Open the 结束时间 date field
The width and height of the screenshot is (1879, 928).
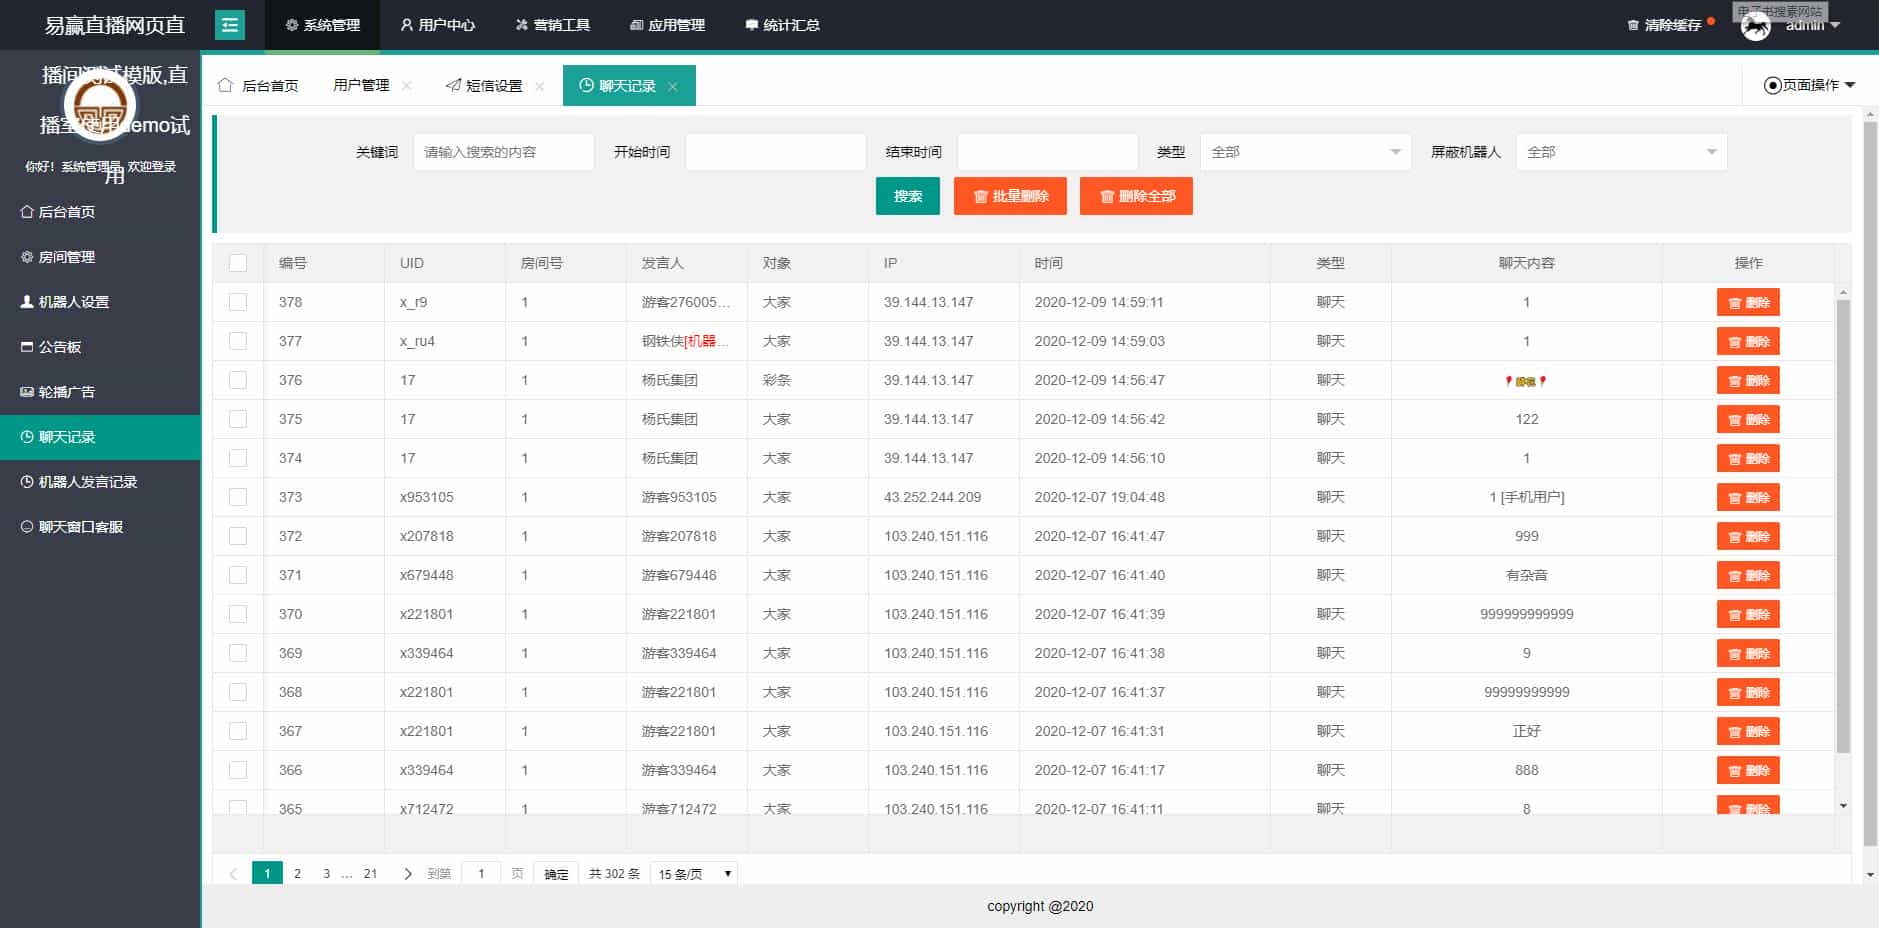1048,152
